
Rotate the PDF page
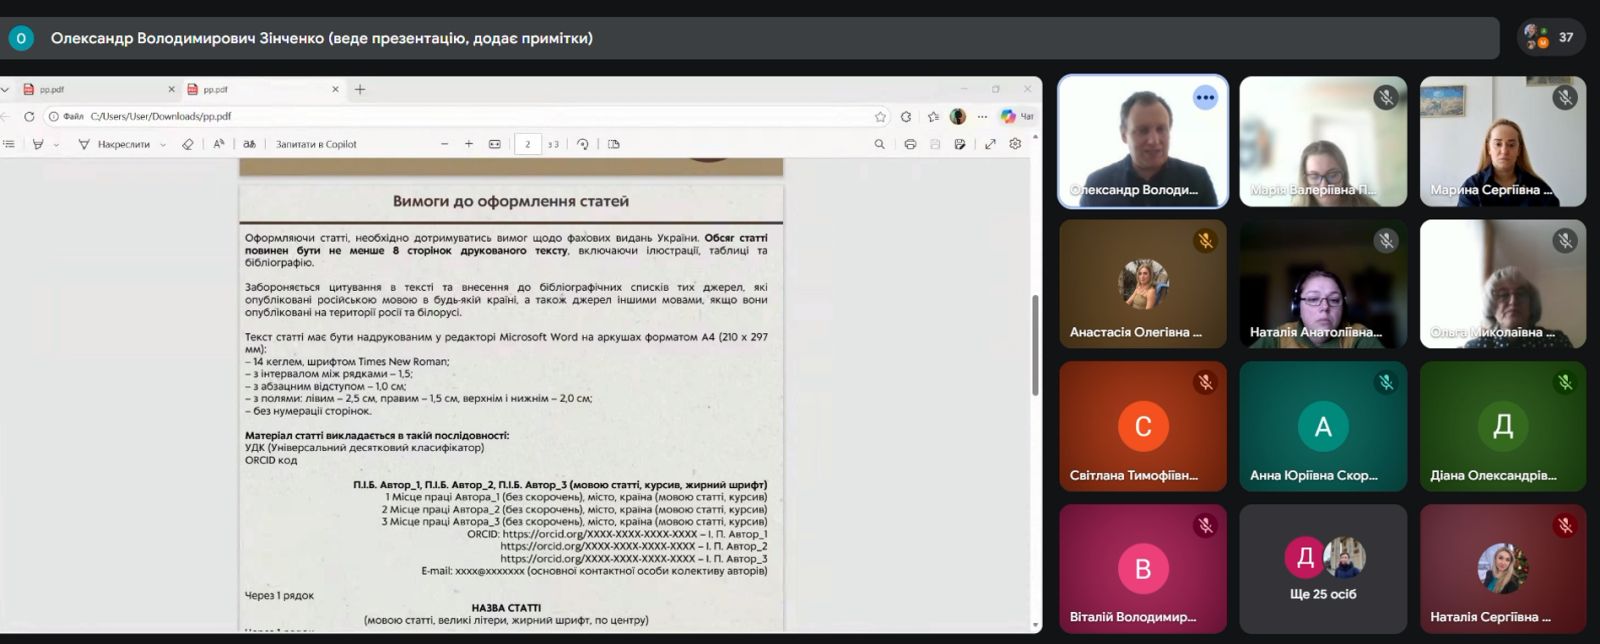(583, 144)
